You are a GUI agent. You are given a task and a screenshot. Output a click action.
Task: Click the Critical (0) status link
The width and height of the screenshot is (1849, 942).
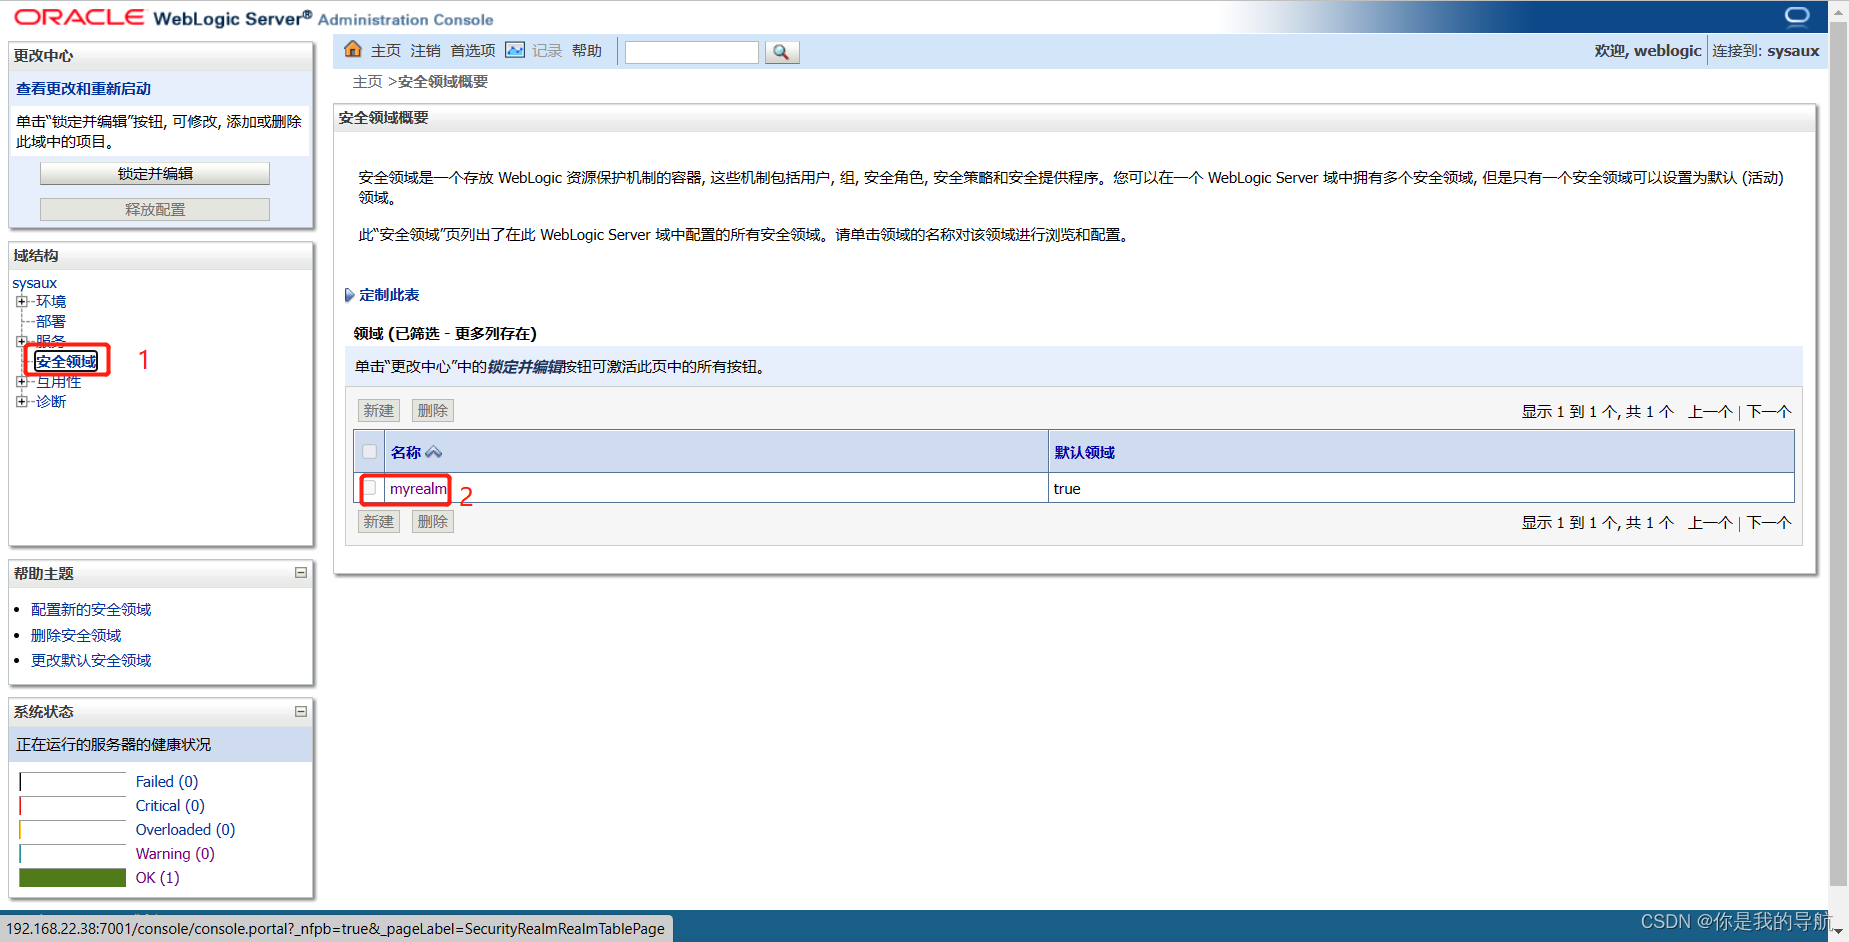170,806
